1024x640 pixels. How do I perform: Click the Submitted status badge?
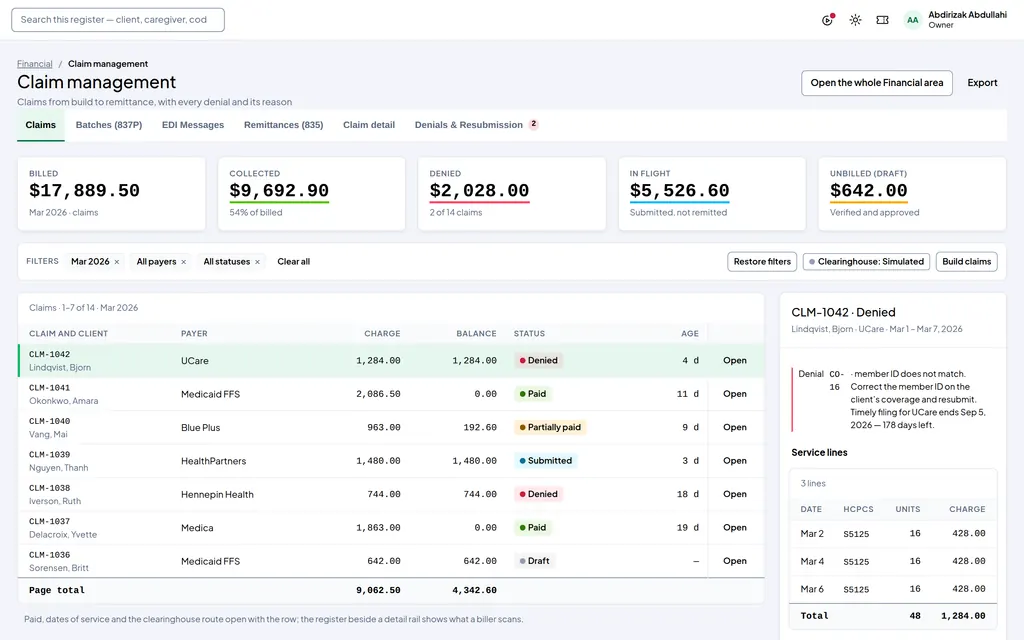tap(545, 460)
